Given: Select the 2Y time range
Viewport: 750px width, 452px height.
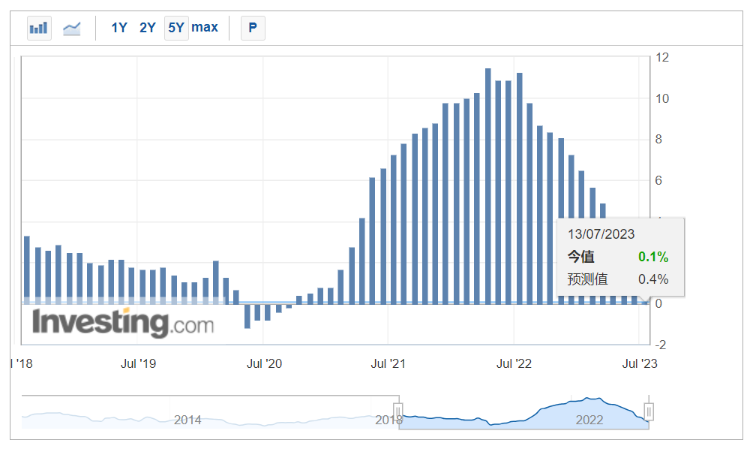Looking at the screenshot, I should [148, 28].
